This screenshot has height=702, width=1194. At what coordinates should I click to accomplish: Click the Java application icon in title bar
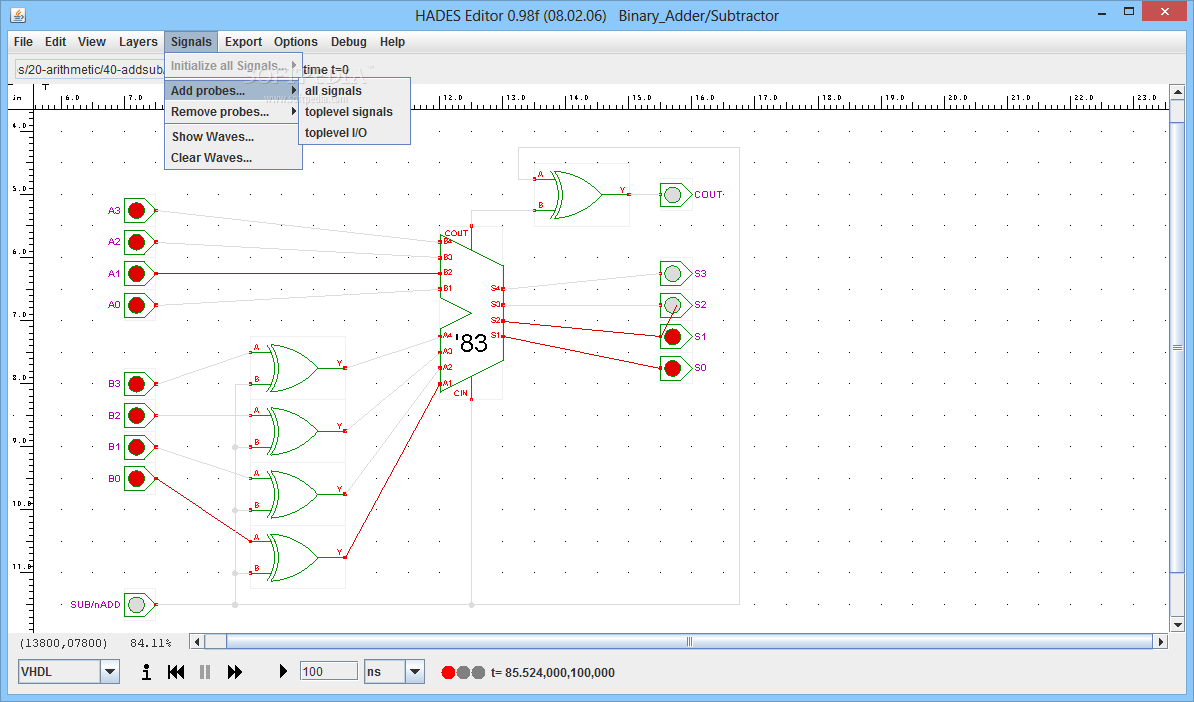(x=18, y=15)
